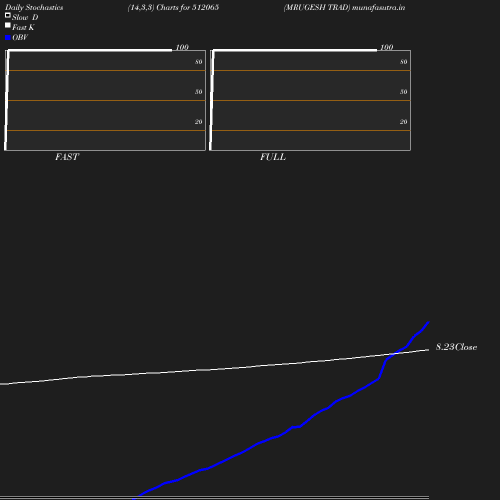Click the '20' level in FAST chart
Image resolution: width=500 pixels, height=500 pixels.
[x=199, y=122]
